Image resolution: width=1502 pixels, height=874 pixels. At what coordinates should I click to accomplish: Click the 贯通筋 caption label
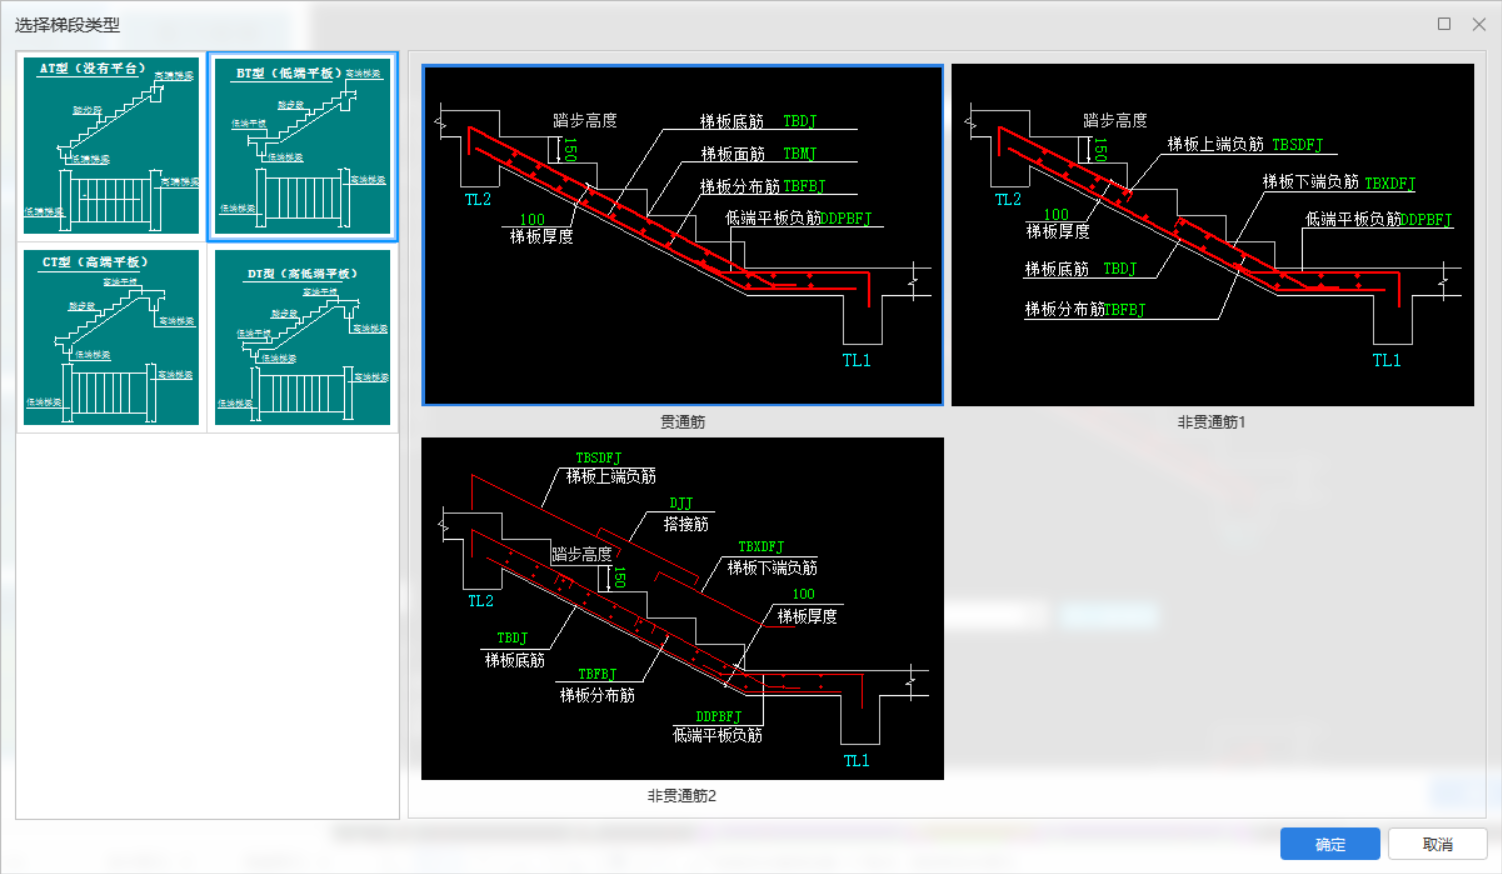683,422
